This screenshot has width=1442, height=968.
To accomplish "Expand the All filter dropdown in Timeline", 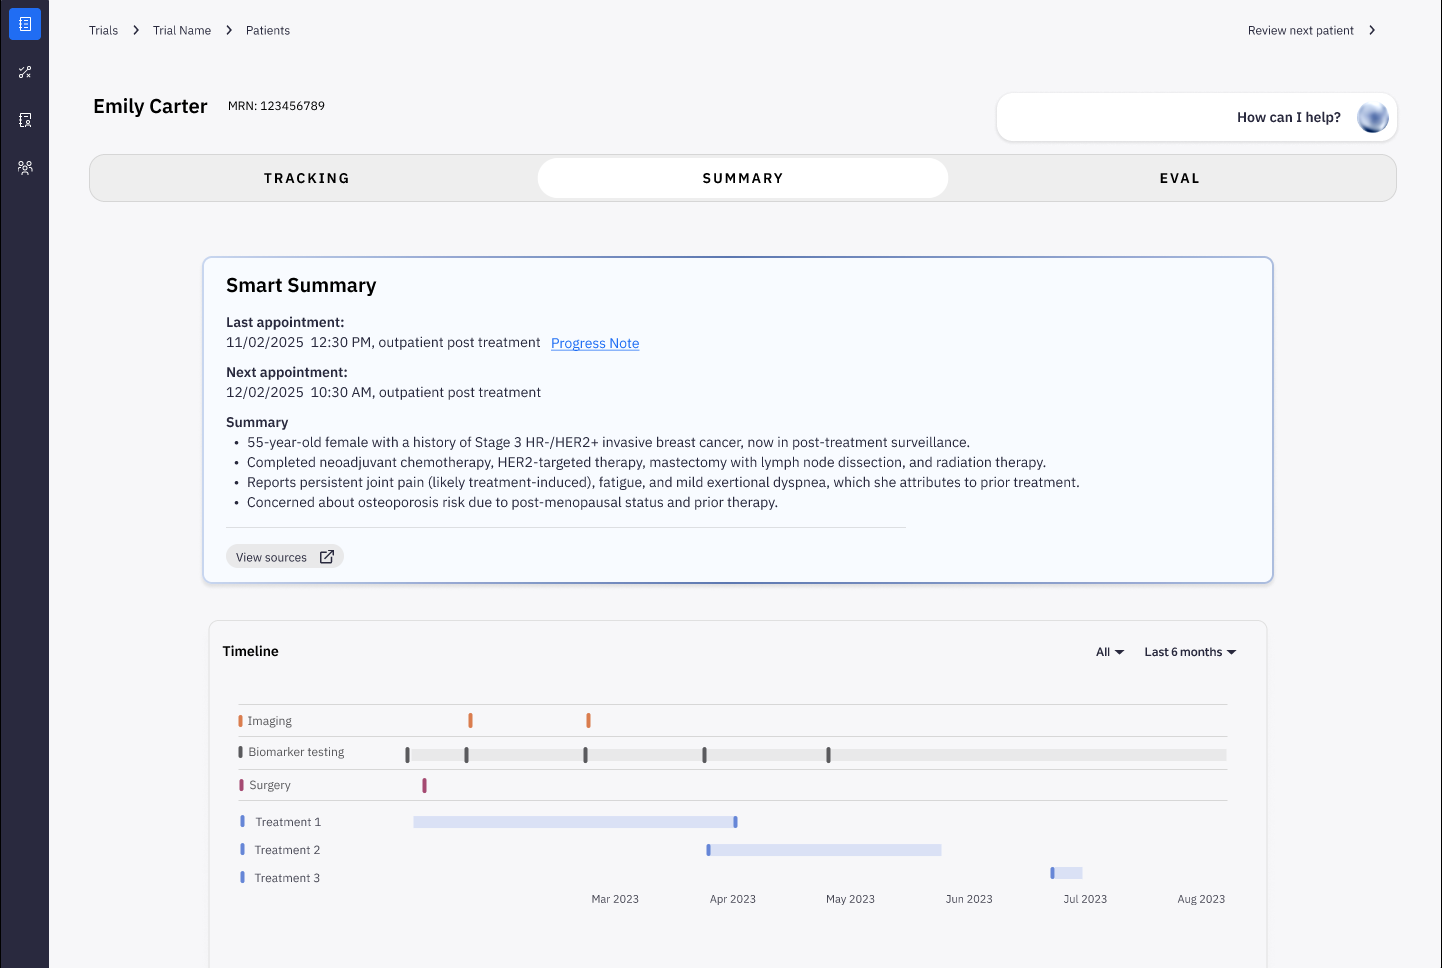I will click(x=1109, y=652).
